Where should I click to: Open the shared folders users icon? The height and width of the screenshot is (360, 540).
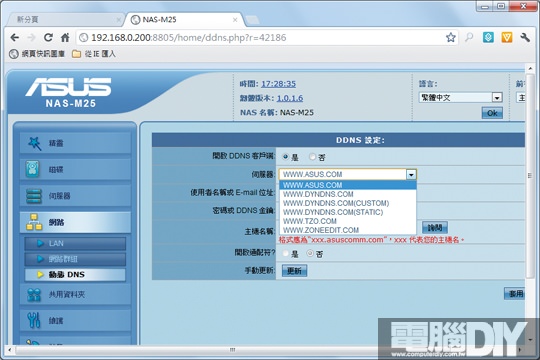tap(34, 295)
